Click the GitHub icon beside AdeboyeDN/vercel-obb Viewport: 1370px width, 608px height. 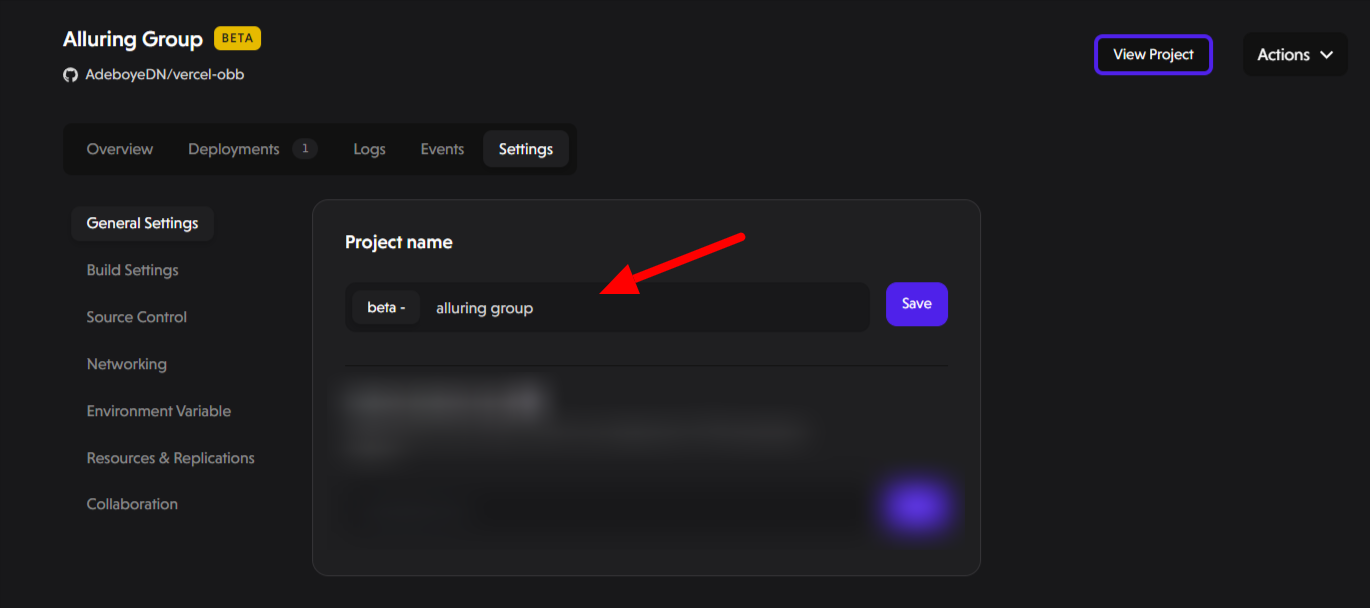pyautogui.click(x=70, y=75)
